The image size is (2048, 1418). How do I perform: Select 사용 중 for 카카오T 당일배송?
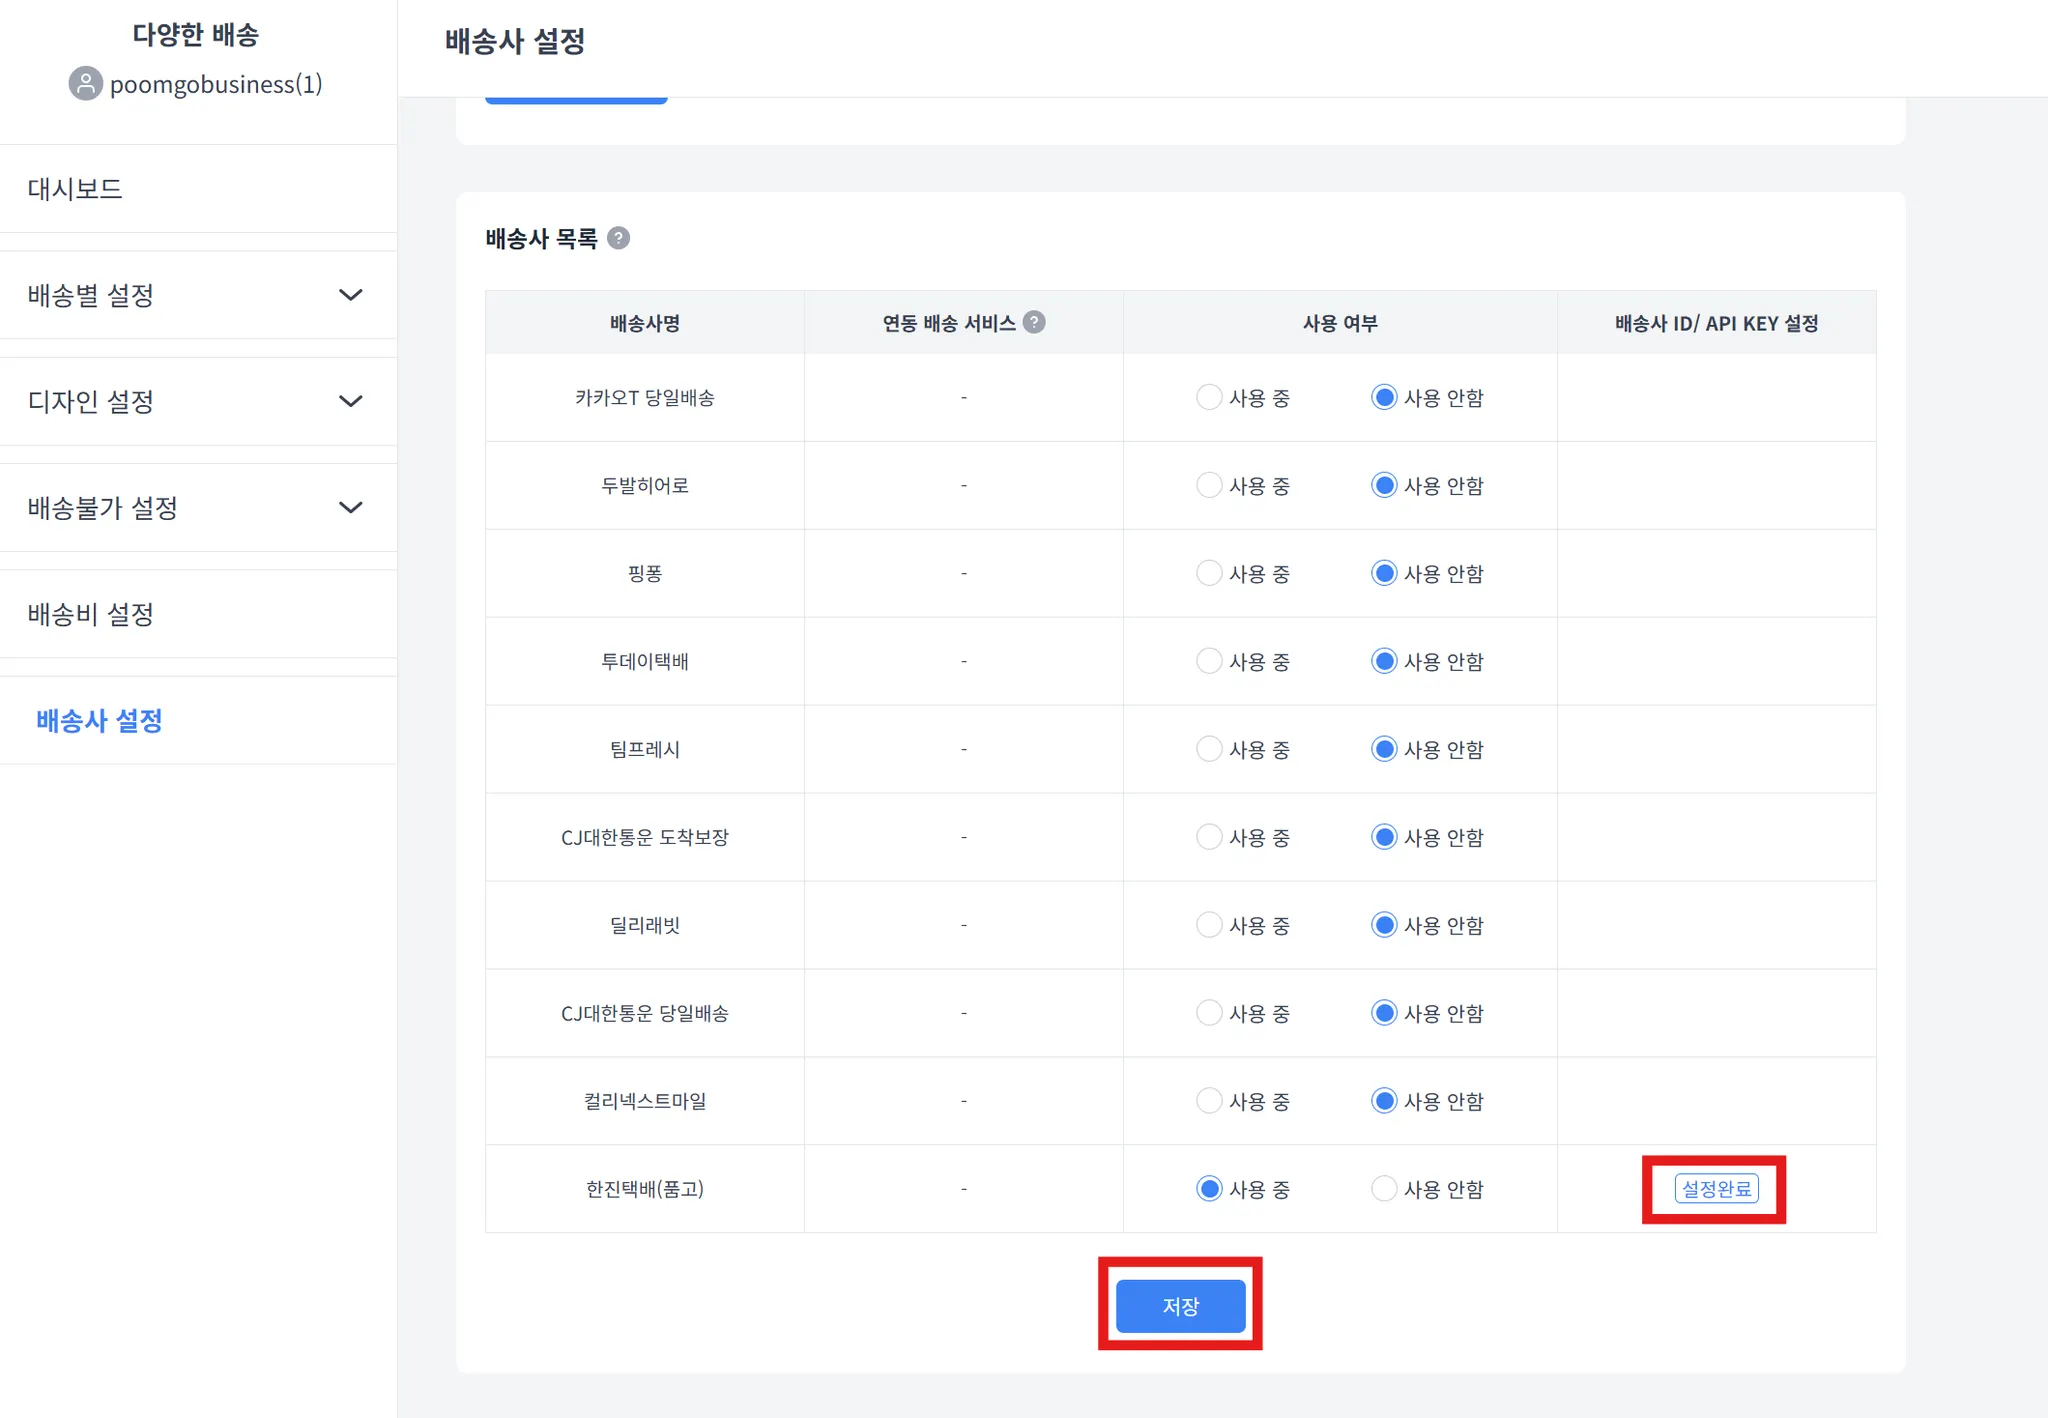pos(1209,398)
